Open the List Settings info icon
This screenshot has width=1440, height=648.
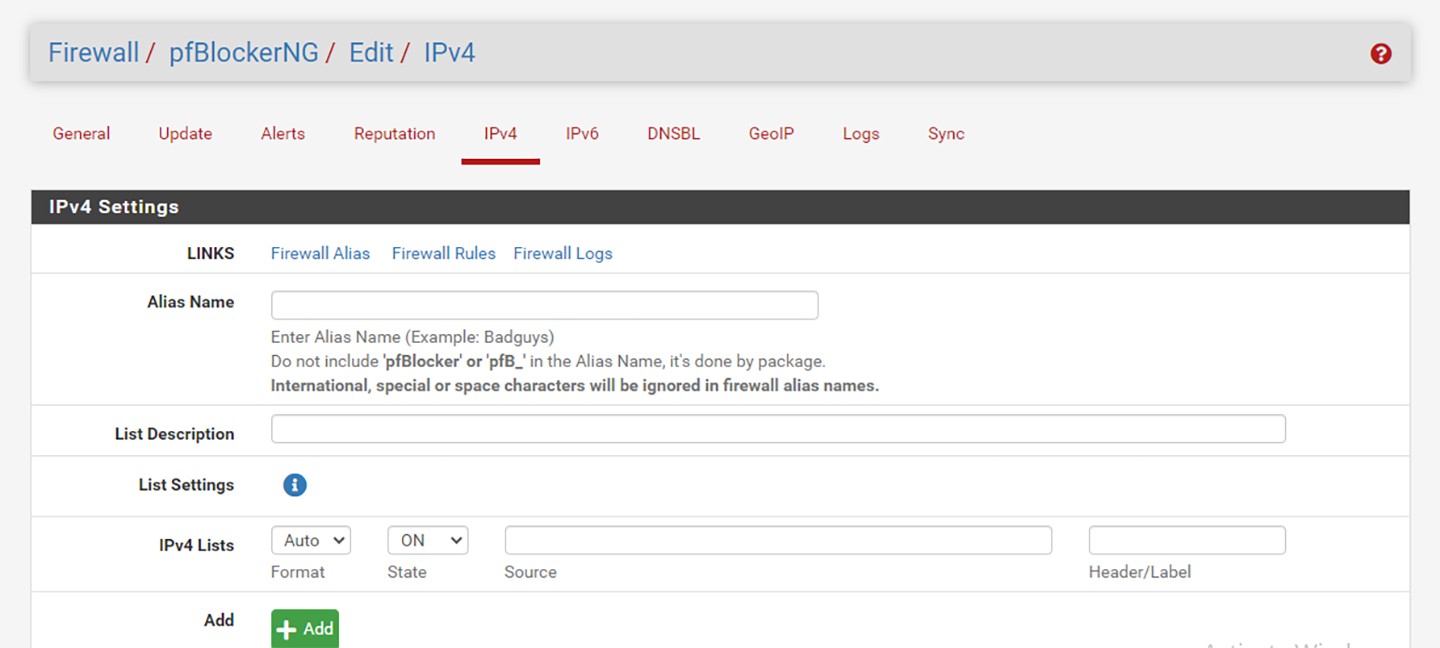tap(294, 485)
